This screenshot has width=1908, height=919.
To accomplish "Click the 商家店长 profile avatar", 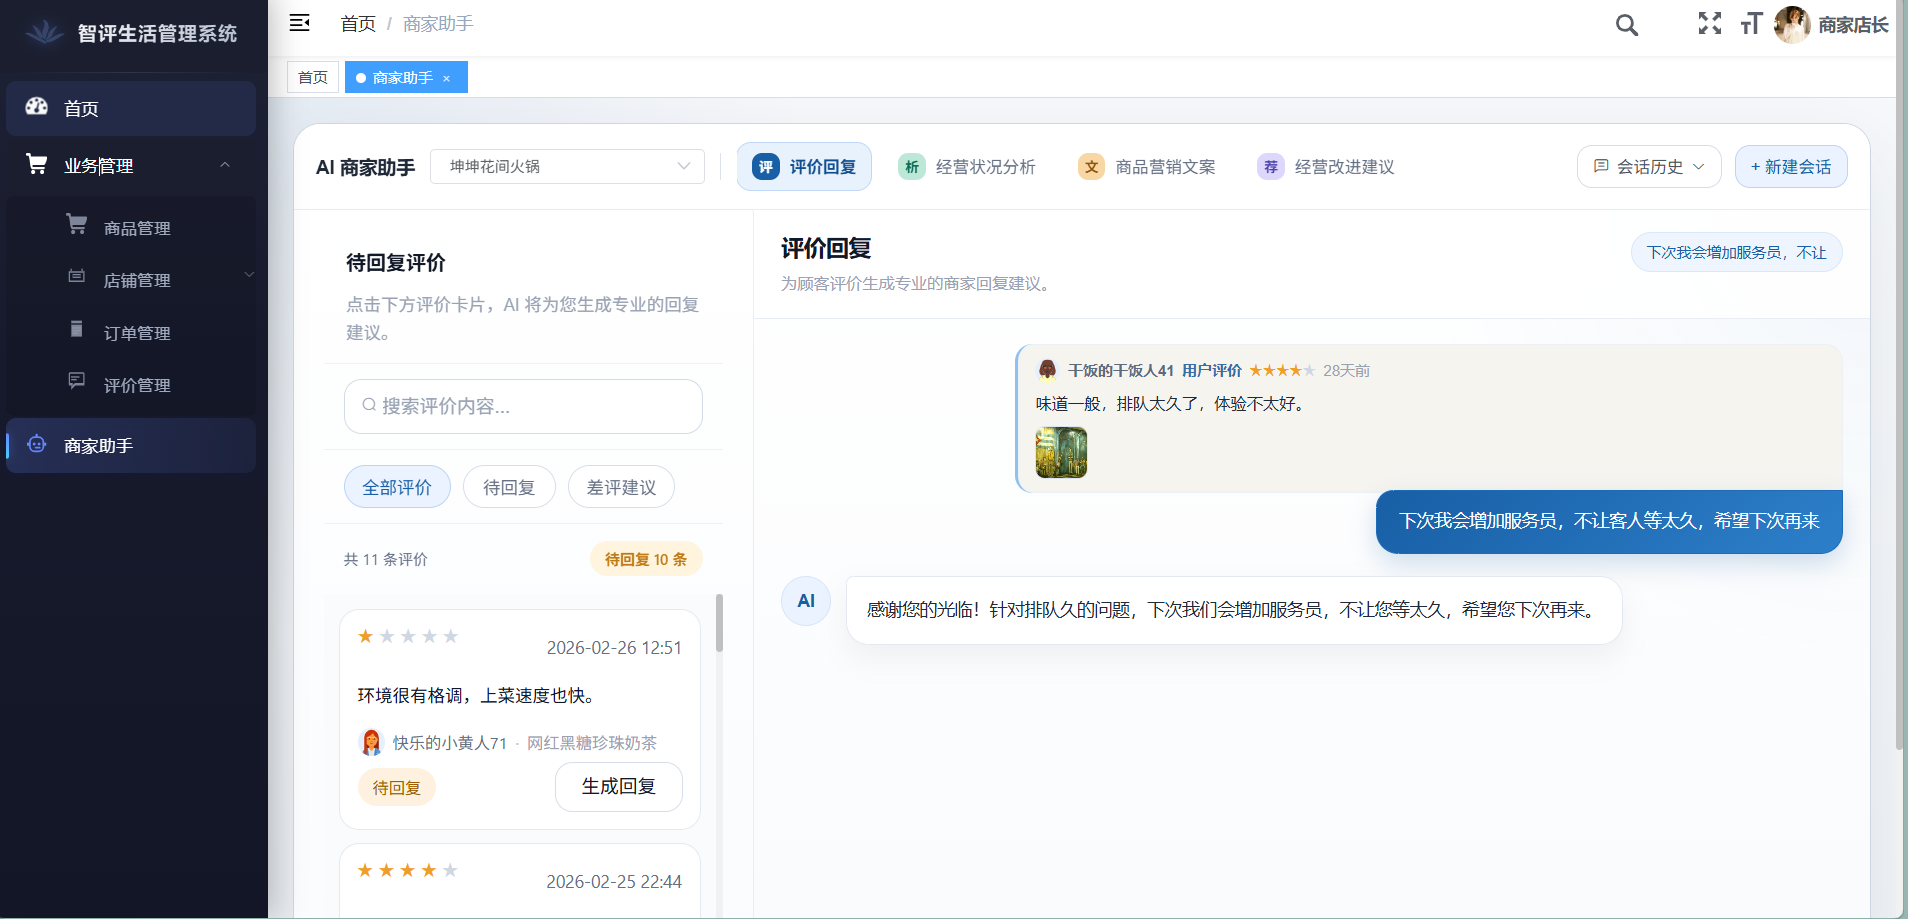I will (1792, 25).
